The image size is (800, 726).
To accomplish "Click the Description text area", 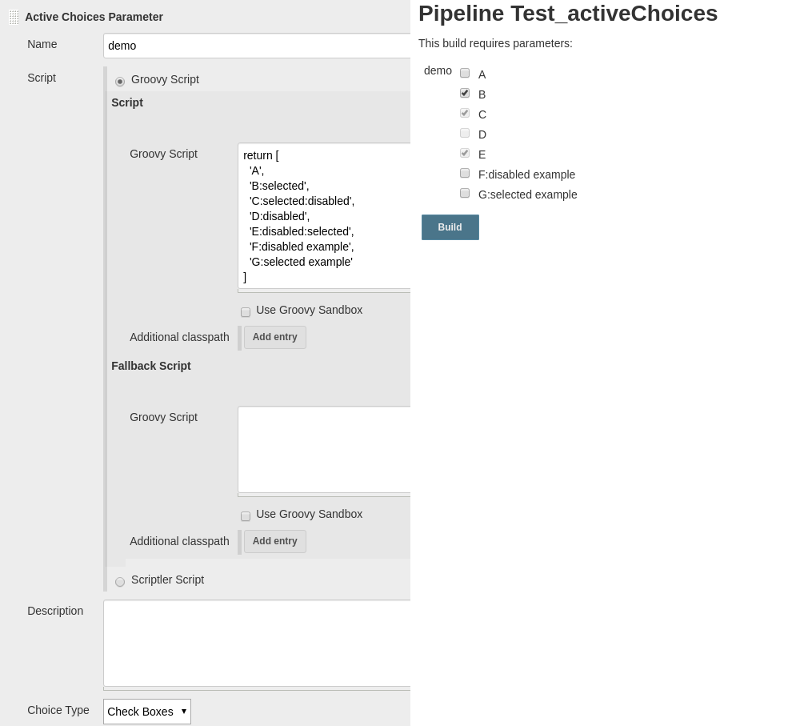I will 257,643.
